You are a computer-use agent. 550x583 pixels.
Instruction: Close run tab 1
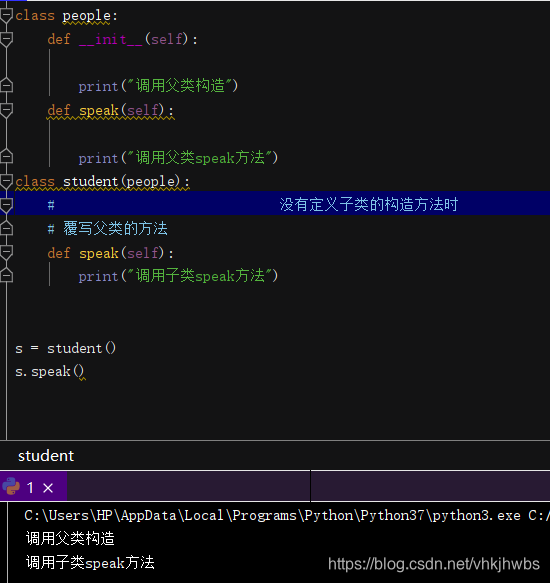coord(48,487)
